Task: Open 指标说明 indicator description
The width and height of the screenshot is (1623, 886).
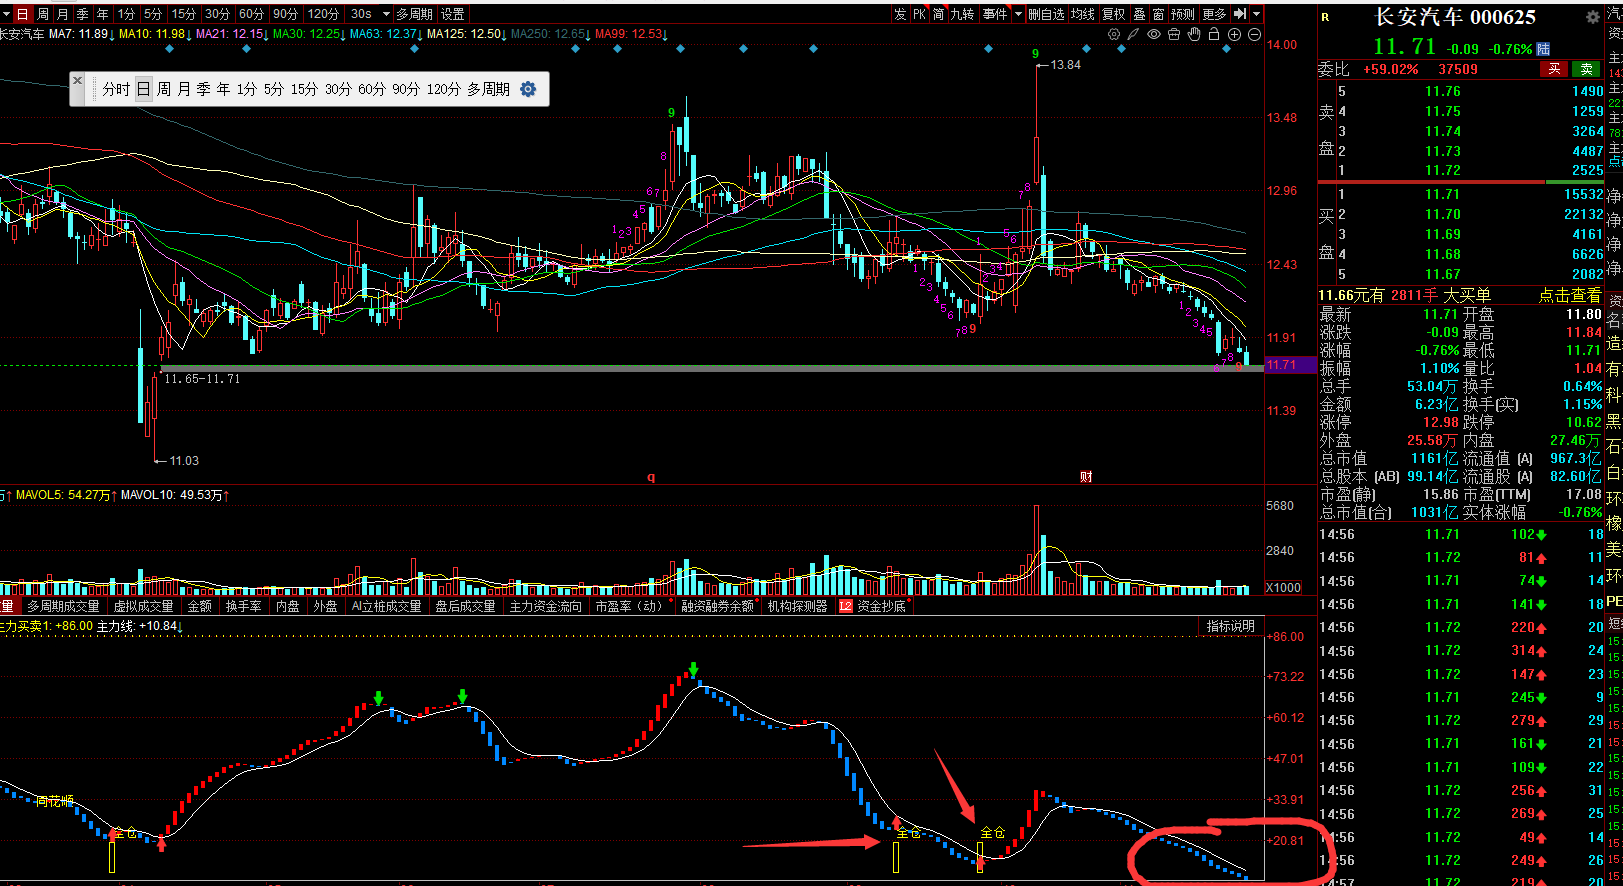Action: click(x=1230, y=626)
